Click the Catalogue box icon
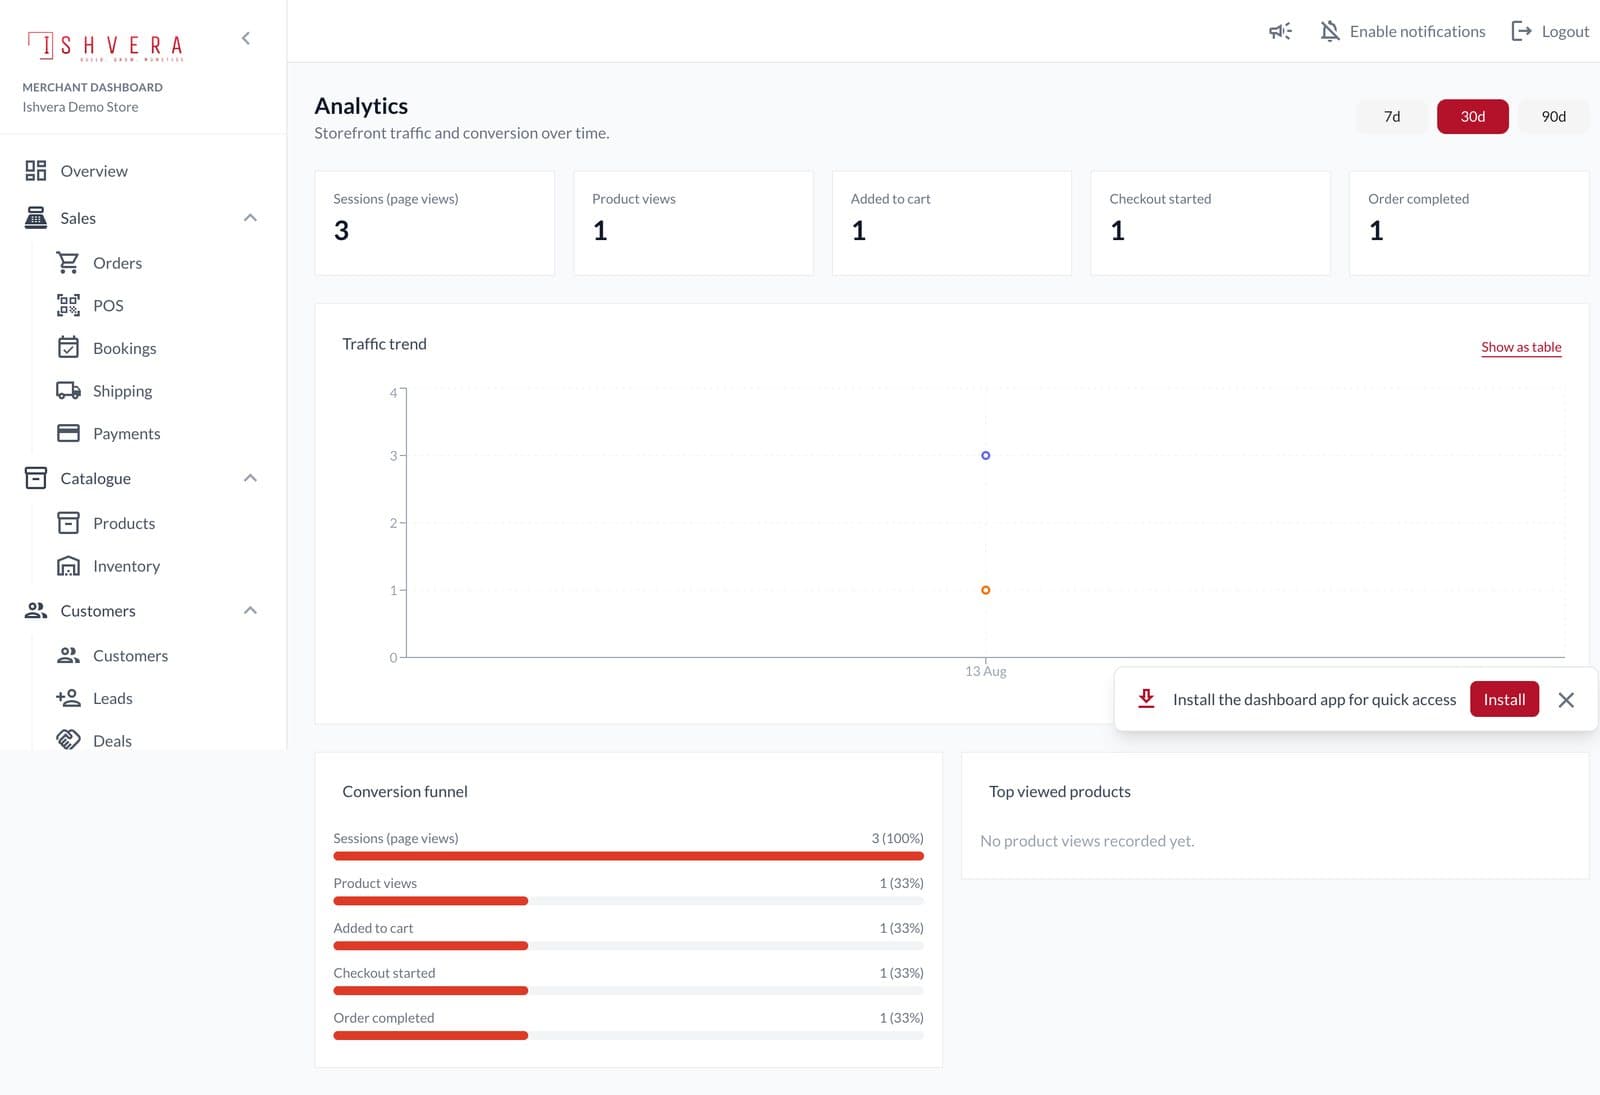The width and height of the screenshot is (1600, 1095). tap(36, 478)
